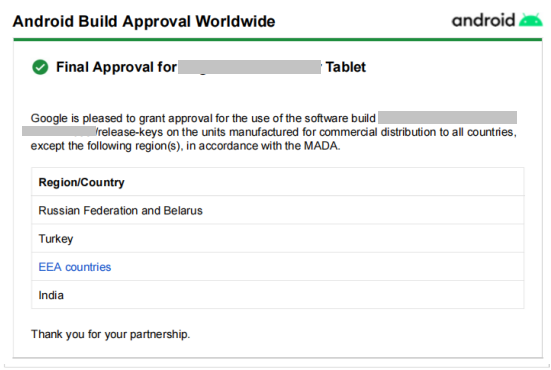This screenshot has width=551, height=370.
Task: Click the Google word in approval paragraph
Action: point(49,118)
